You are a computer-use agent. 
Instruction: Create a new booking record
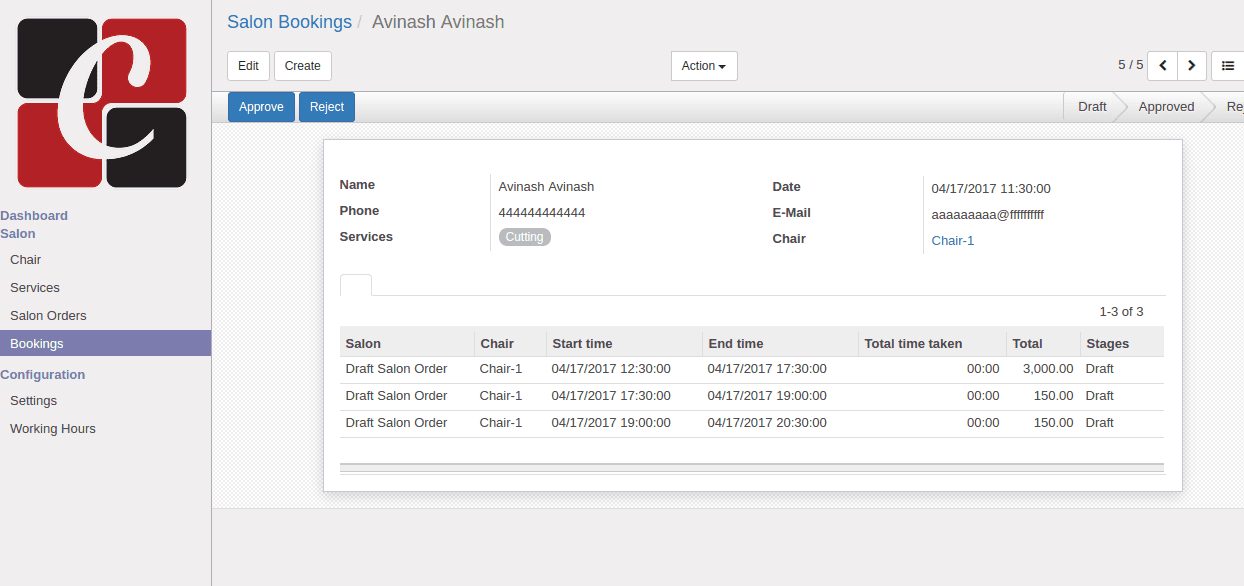click(x=303, y=66)
